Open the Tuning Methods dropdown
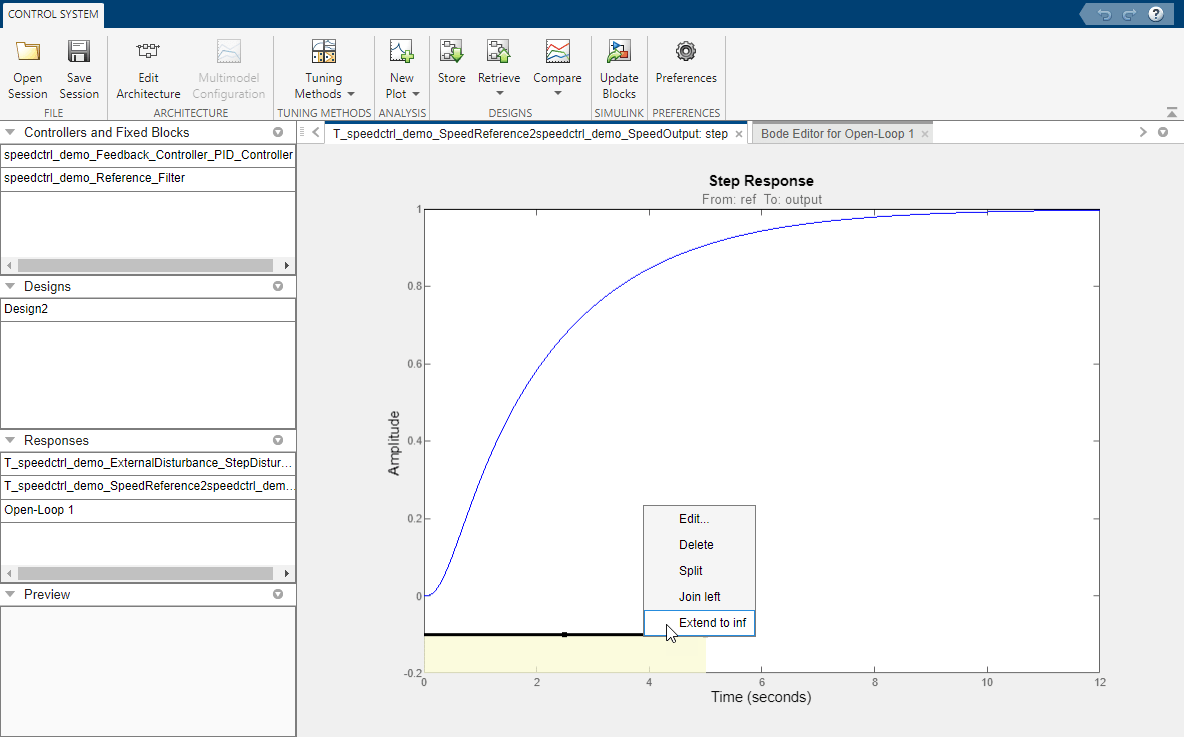The width and height of the screenshot is (1184, 737). (x=323, y=85)
